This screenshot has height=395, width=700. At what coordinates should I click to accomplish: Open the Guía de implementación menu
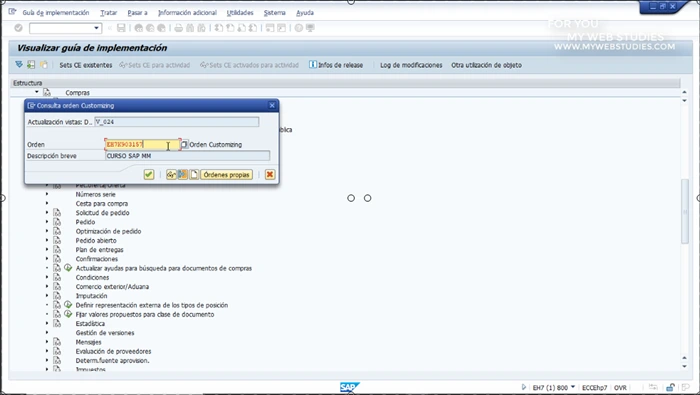56,12
